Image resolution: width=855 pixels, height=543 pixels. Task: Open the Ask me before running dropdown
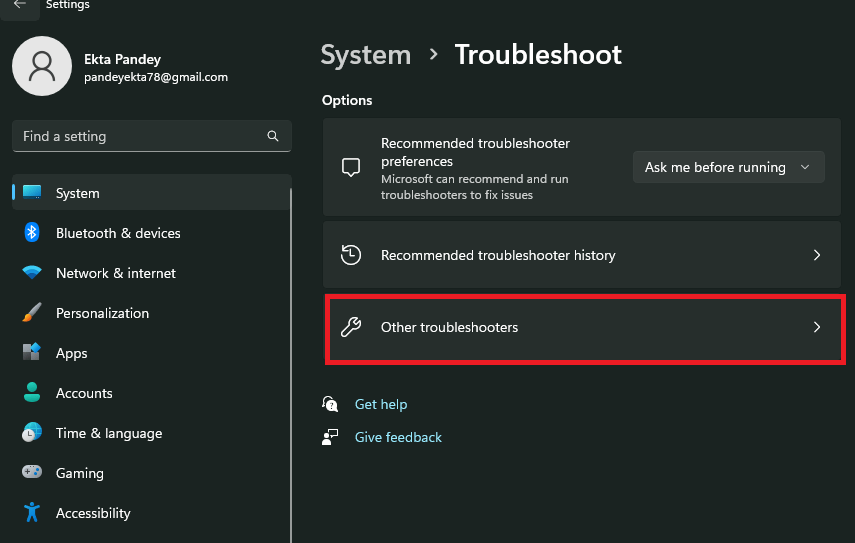pos(728,167)
